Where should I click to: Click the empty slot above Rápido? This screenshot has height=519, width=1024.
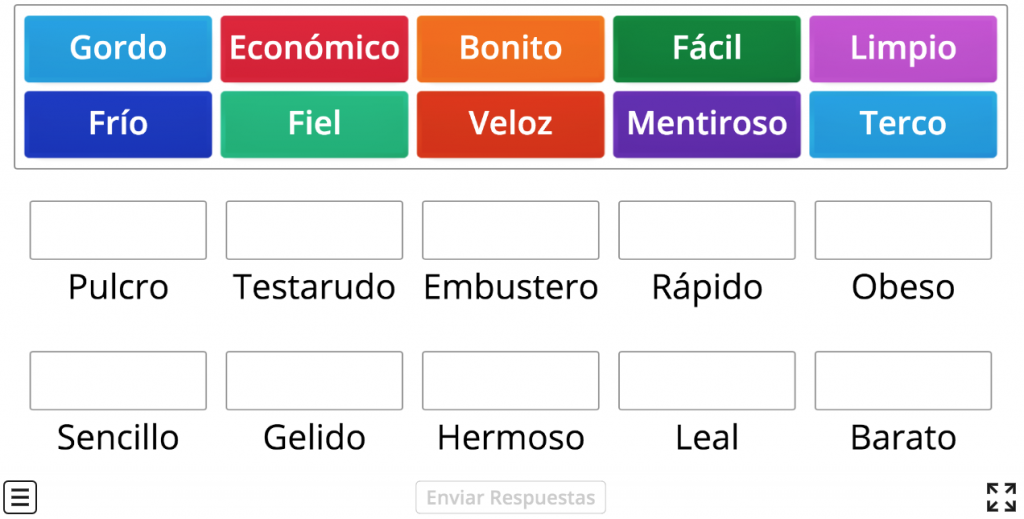[x=707, y=230]
